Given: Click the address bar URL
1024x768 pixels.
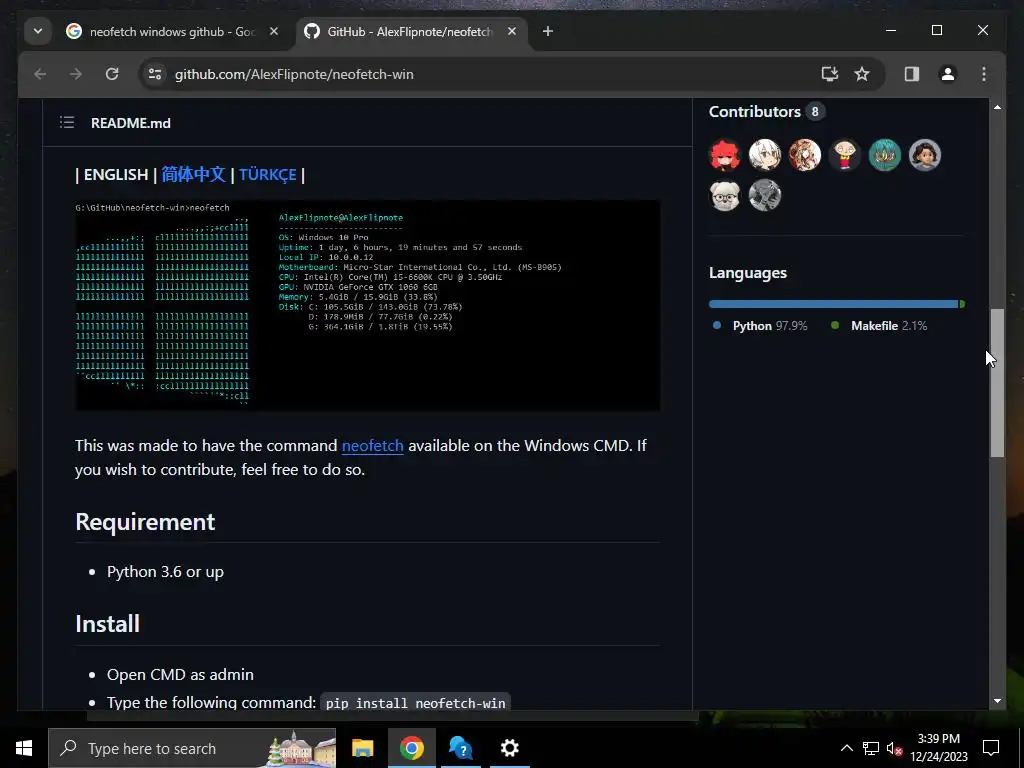Looking at the screenshot, I should [x=294, y=74].
